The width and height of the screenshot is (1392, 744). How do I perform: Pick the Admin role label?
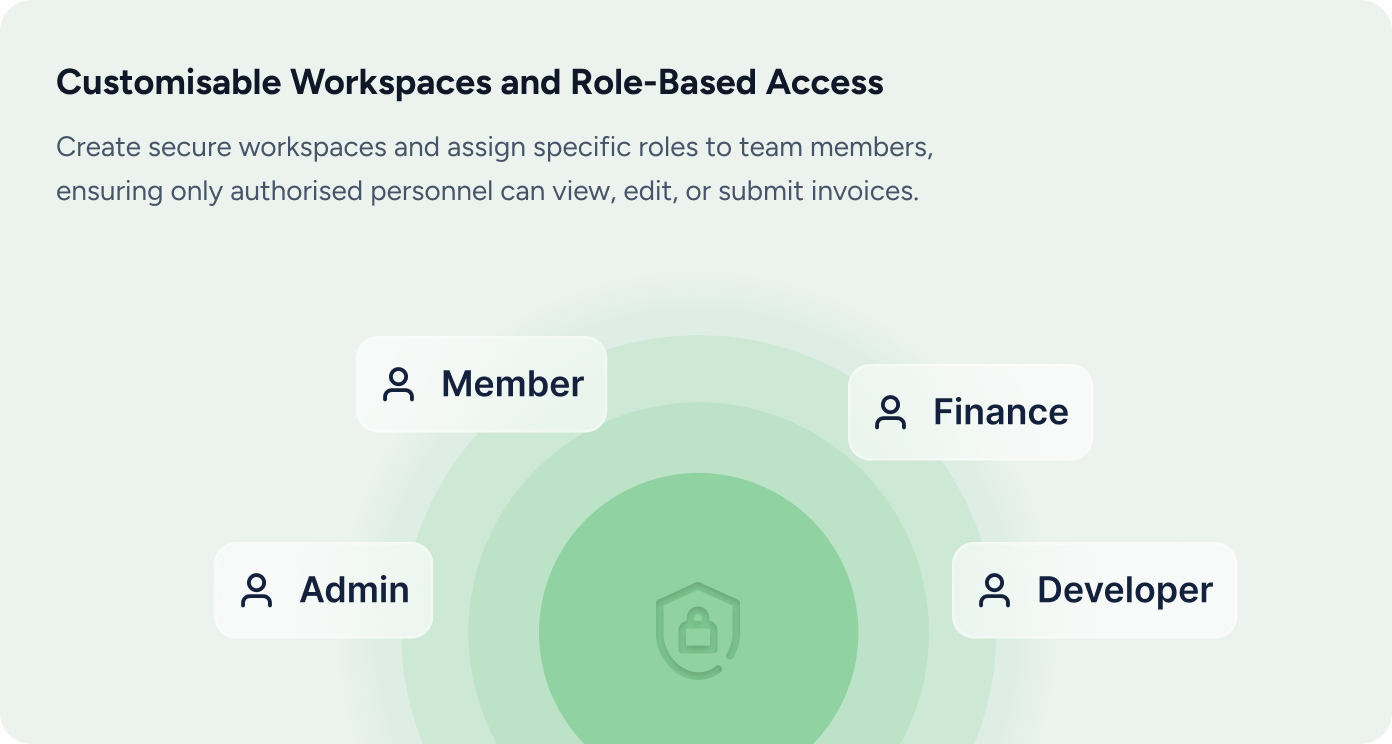pyautogui.click(x=354, y=590)
